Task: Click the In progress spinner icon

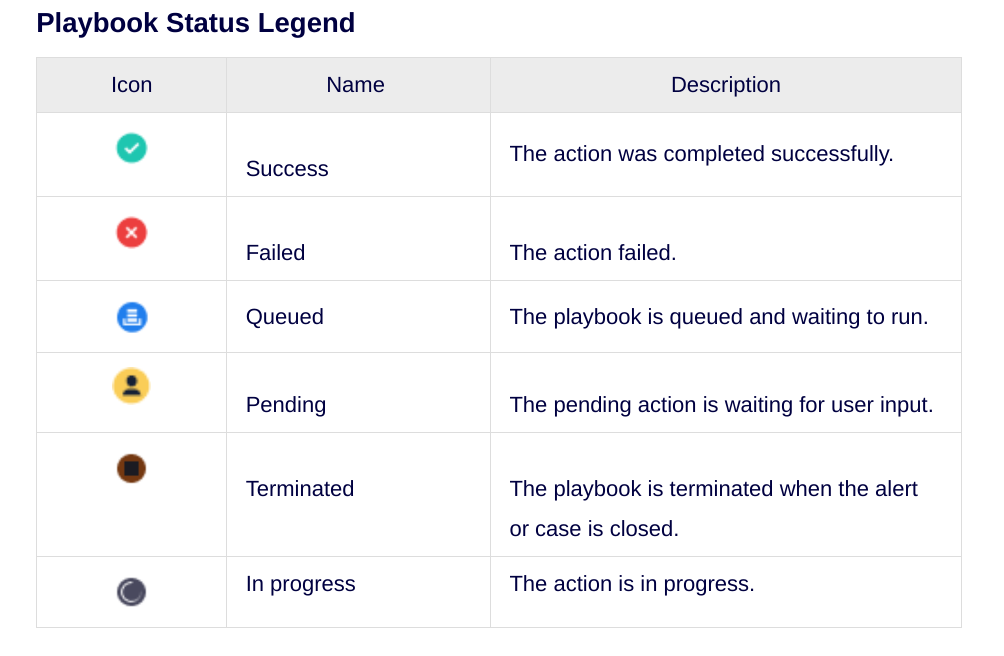Action: (131, 592)
